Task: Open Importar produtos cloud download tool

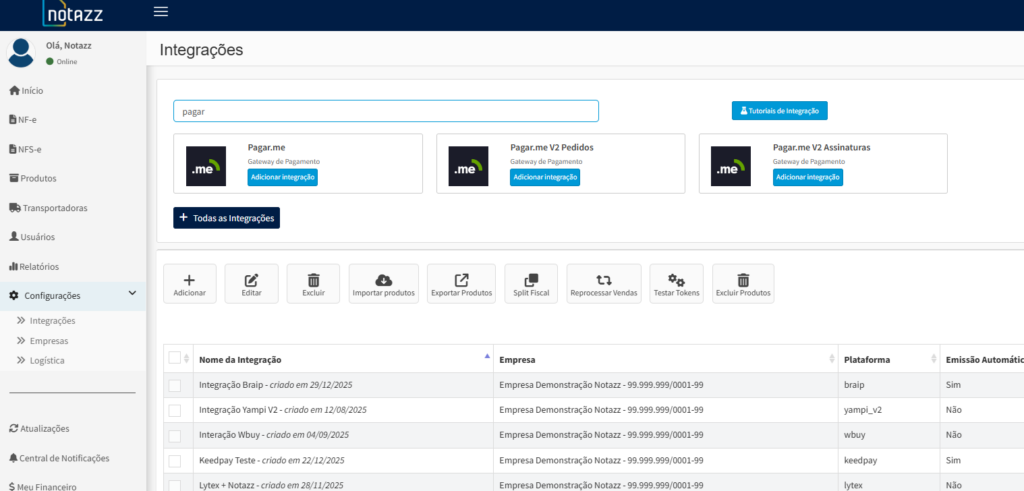Action: 383,283
